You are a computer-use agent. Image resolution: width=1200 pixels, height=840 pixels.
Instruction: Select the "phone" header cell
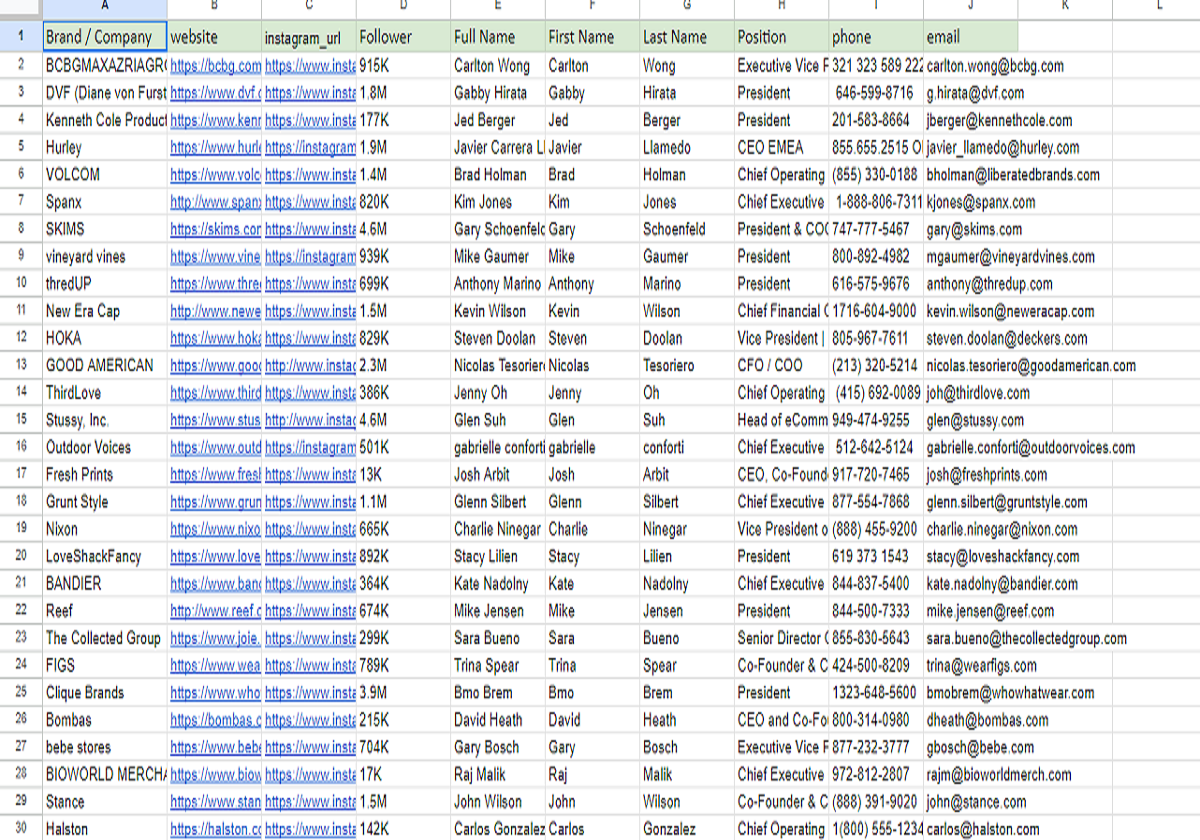(x=876, y=37)
